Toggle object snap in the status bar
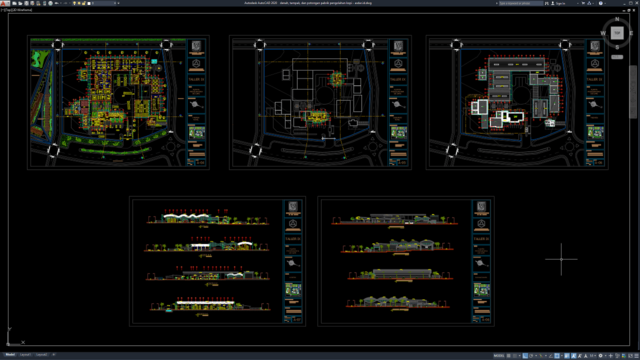Image resolution: width=640 pixels, height=360 pixels. (557, 356)
